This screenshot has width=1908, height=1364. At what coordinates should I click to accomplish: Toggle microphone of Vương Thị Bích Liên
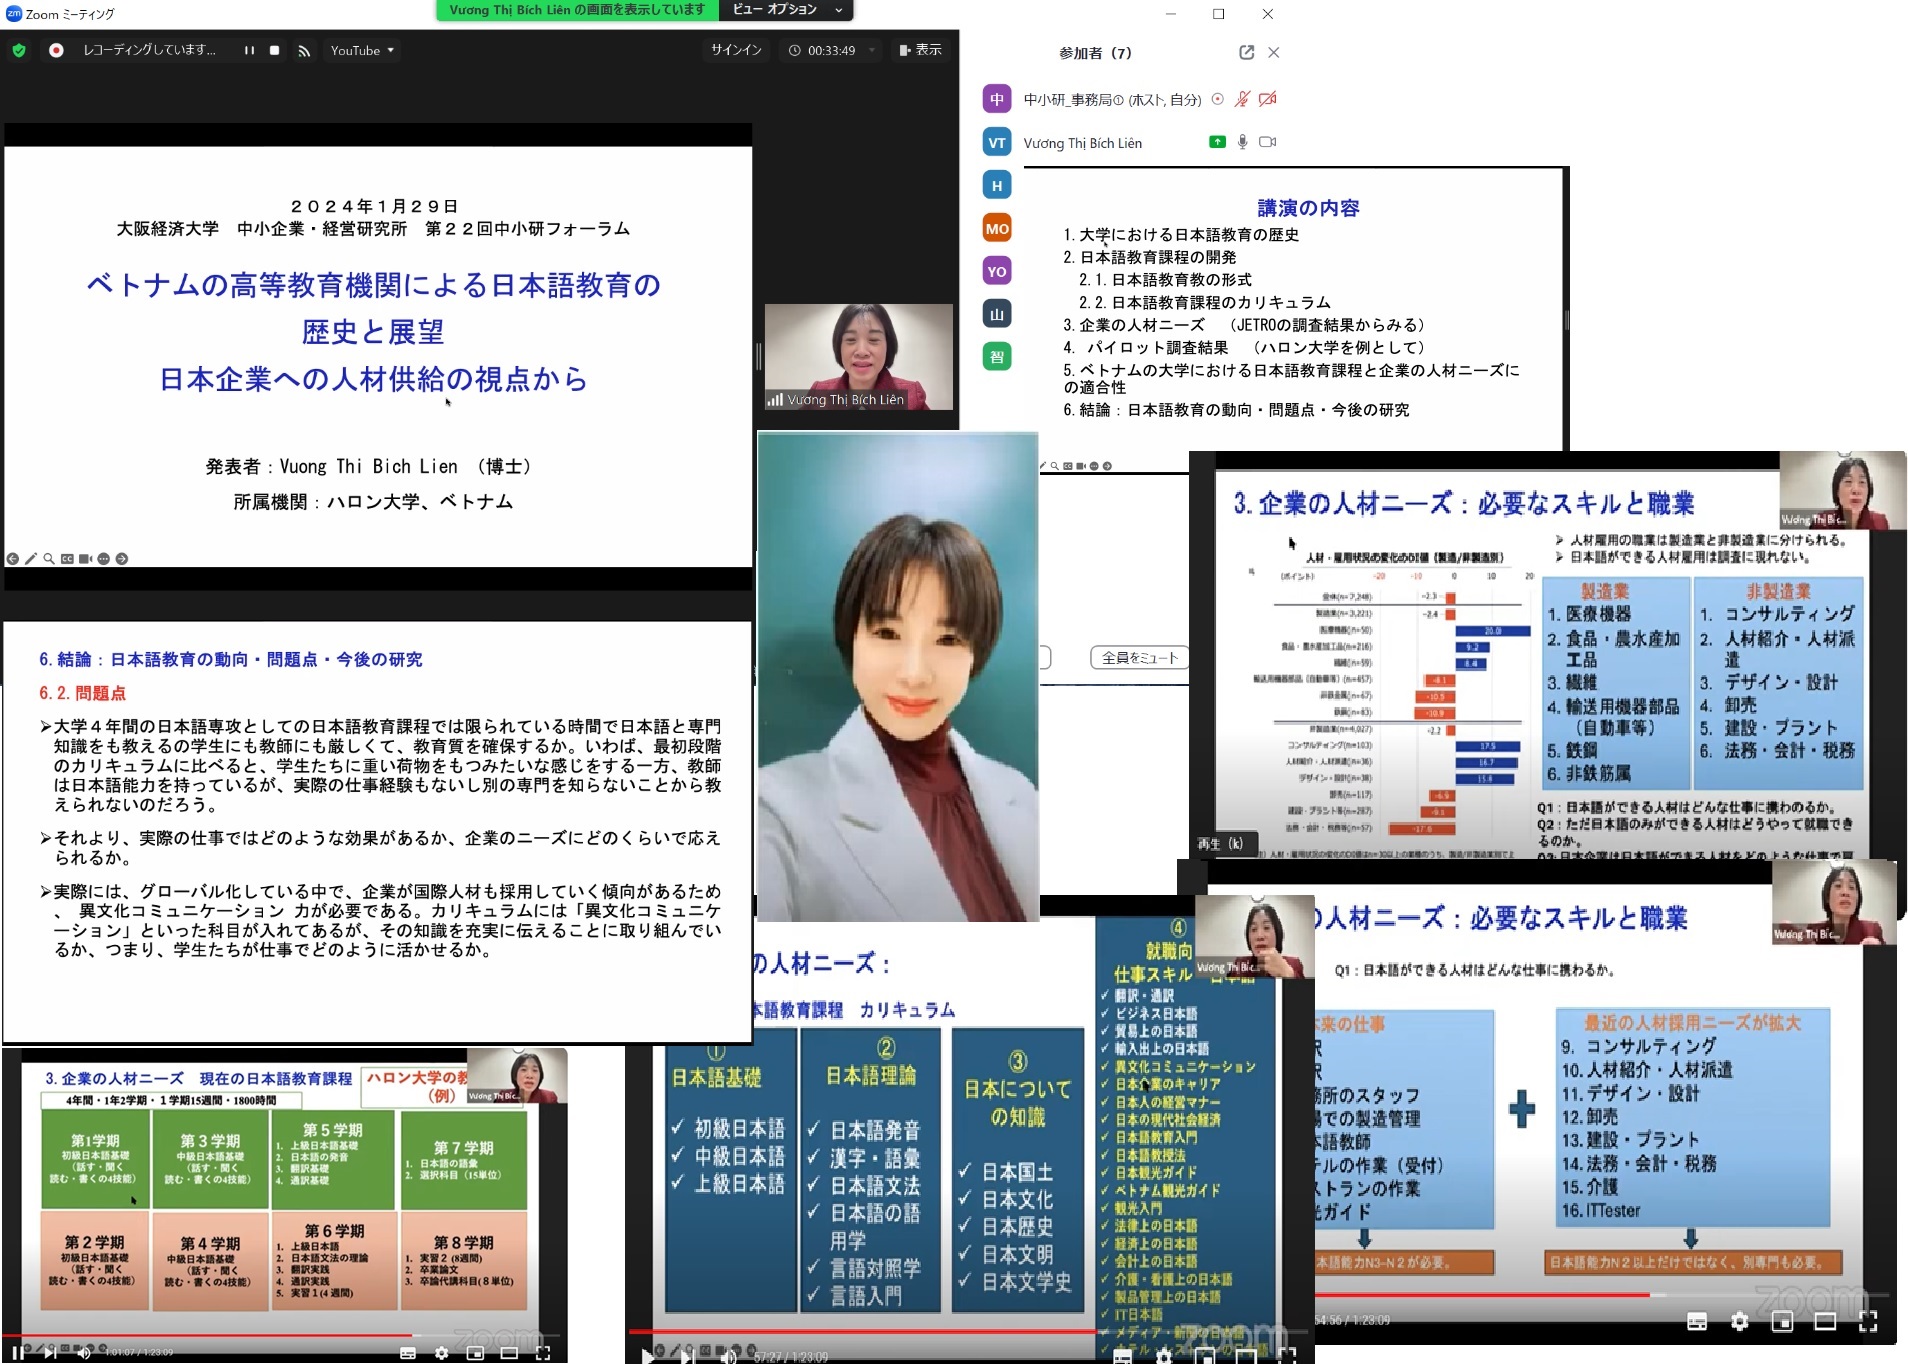1242,142
